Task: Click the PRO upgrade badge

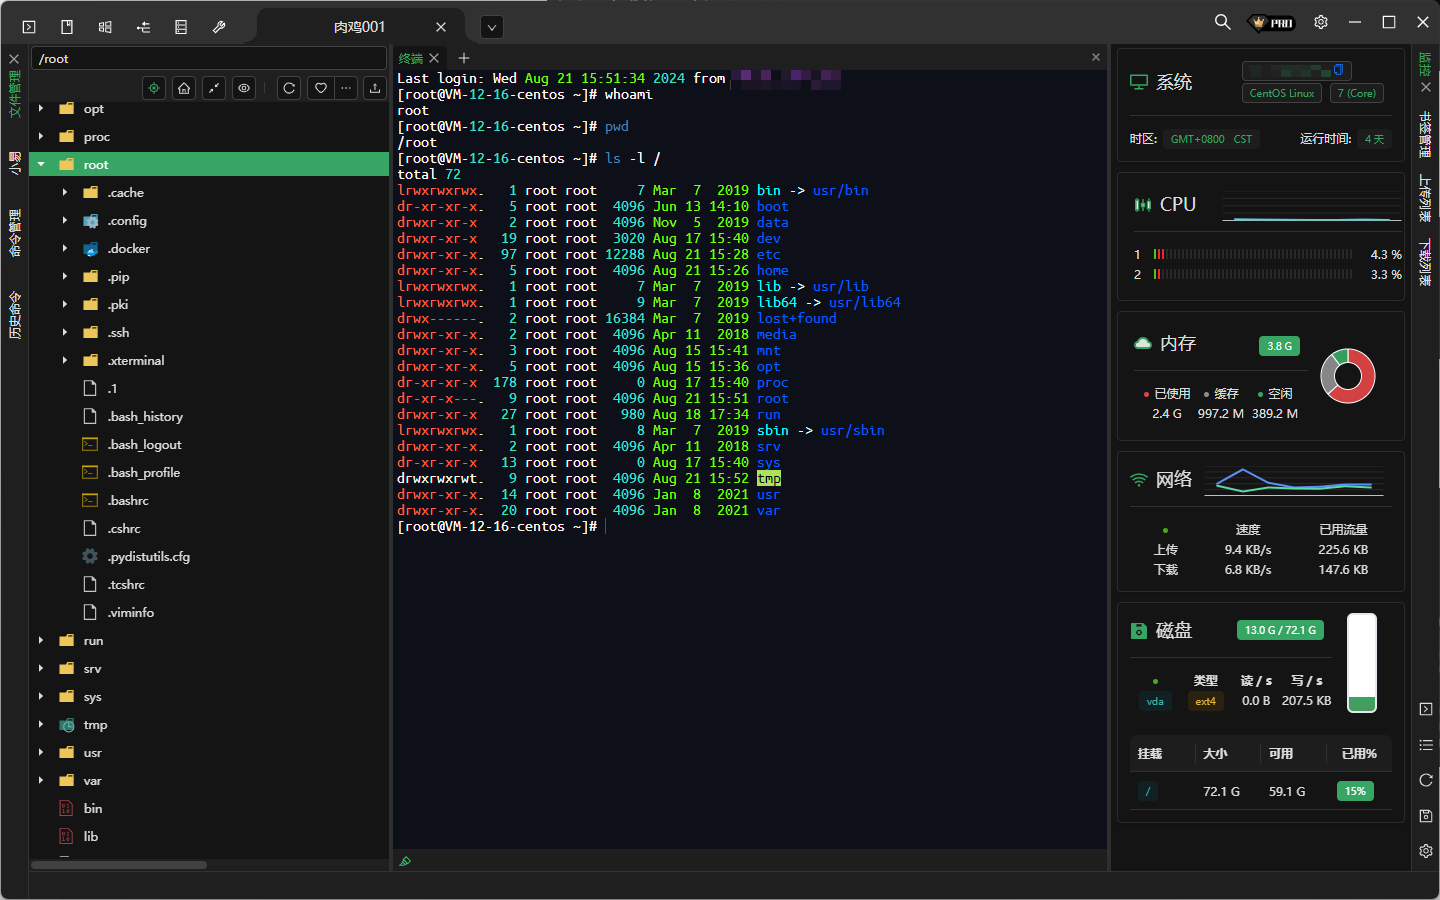Action: pyautogui.click(x=1272, y=22)
